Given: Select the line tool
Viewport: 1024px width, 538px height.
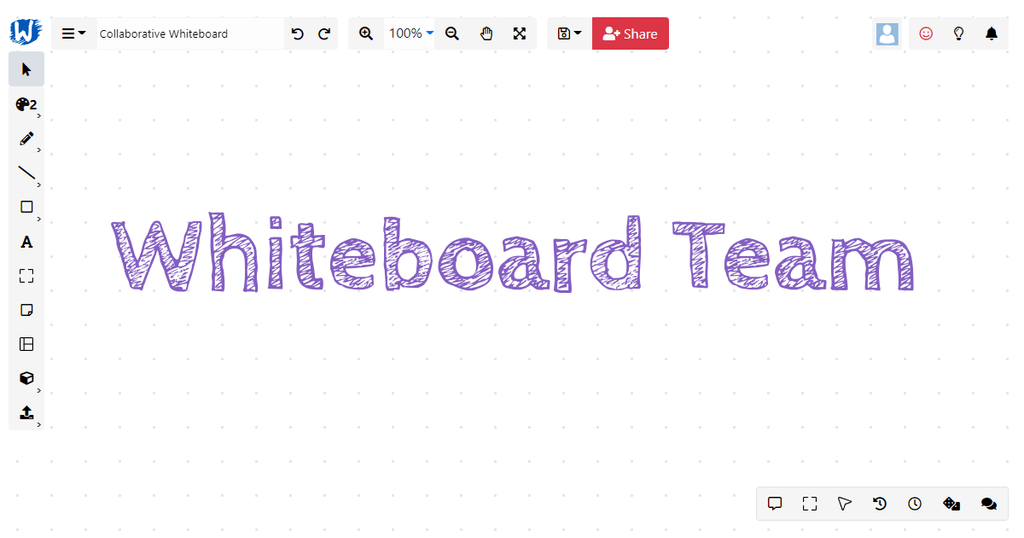Looking at the screenshot, I should [26, 173].
